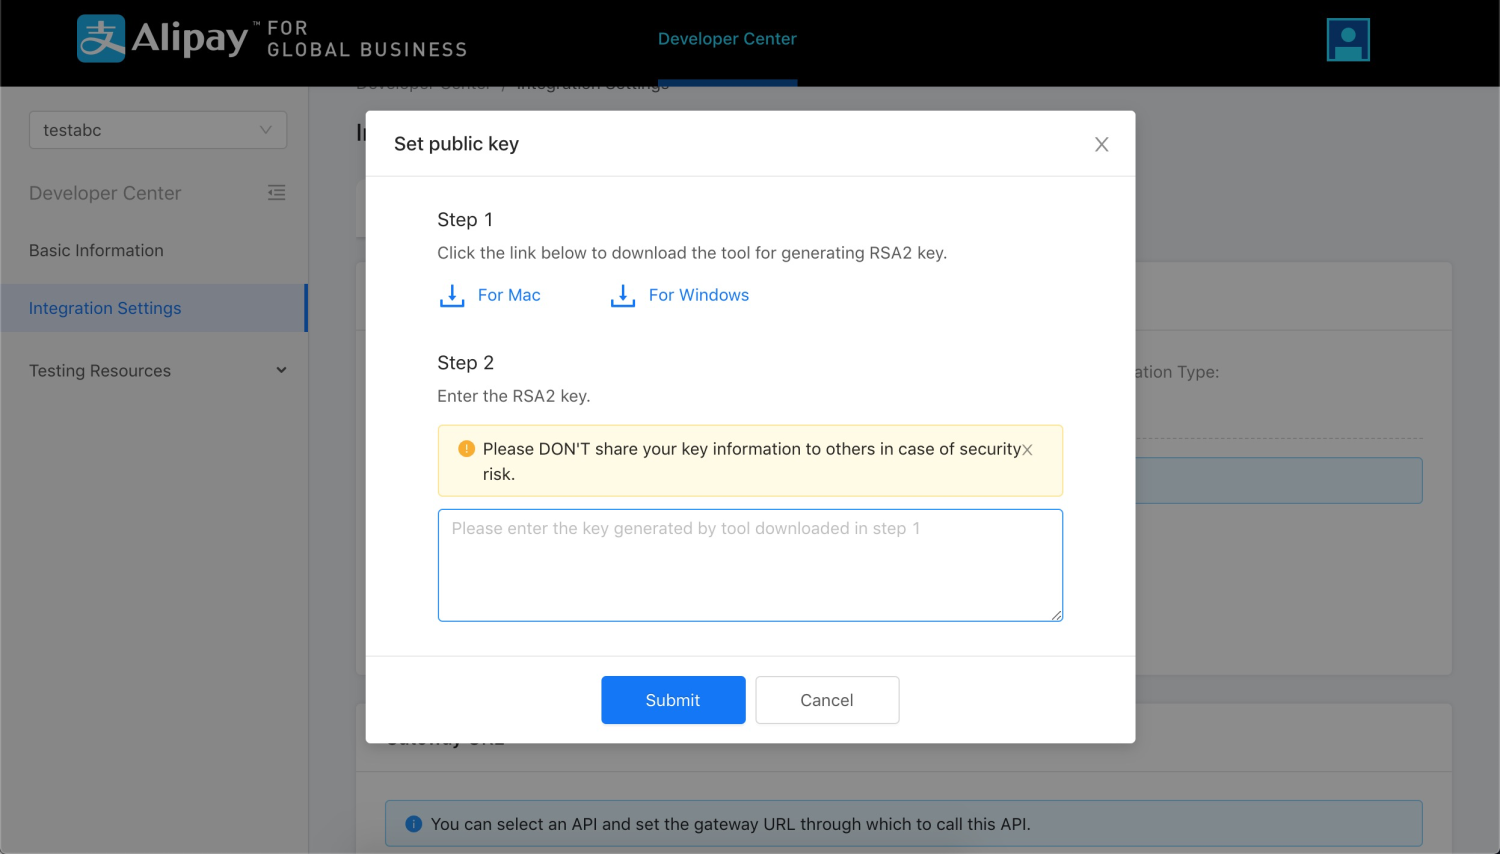Click the 'Enter the RSA2 key.' text

point(514,396)
